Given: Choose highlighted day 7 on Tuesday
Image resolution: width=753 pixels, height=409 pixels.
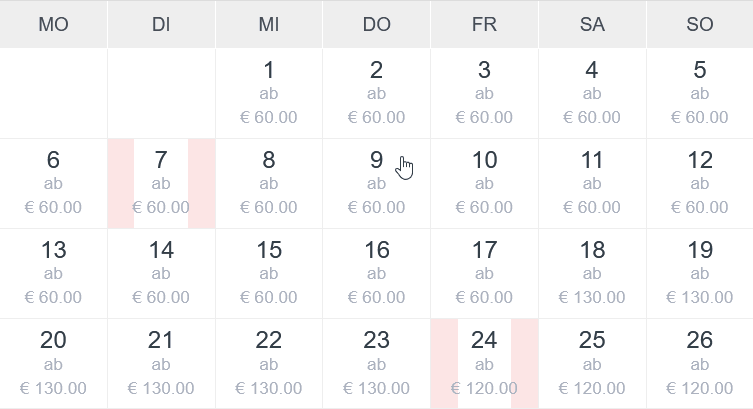Looking at the screenshot, I should click(161, 183).
